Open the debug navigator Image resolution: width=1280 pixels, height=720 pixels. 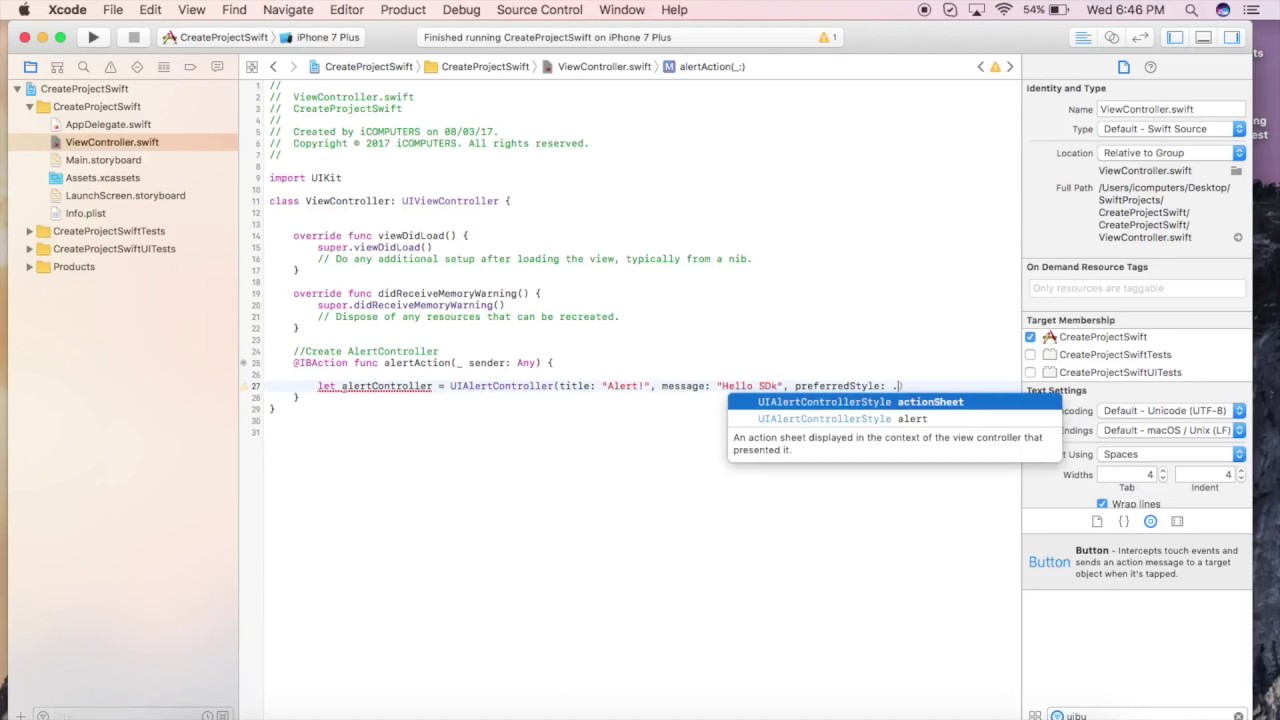click(163, 67)
